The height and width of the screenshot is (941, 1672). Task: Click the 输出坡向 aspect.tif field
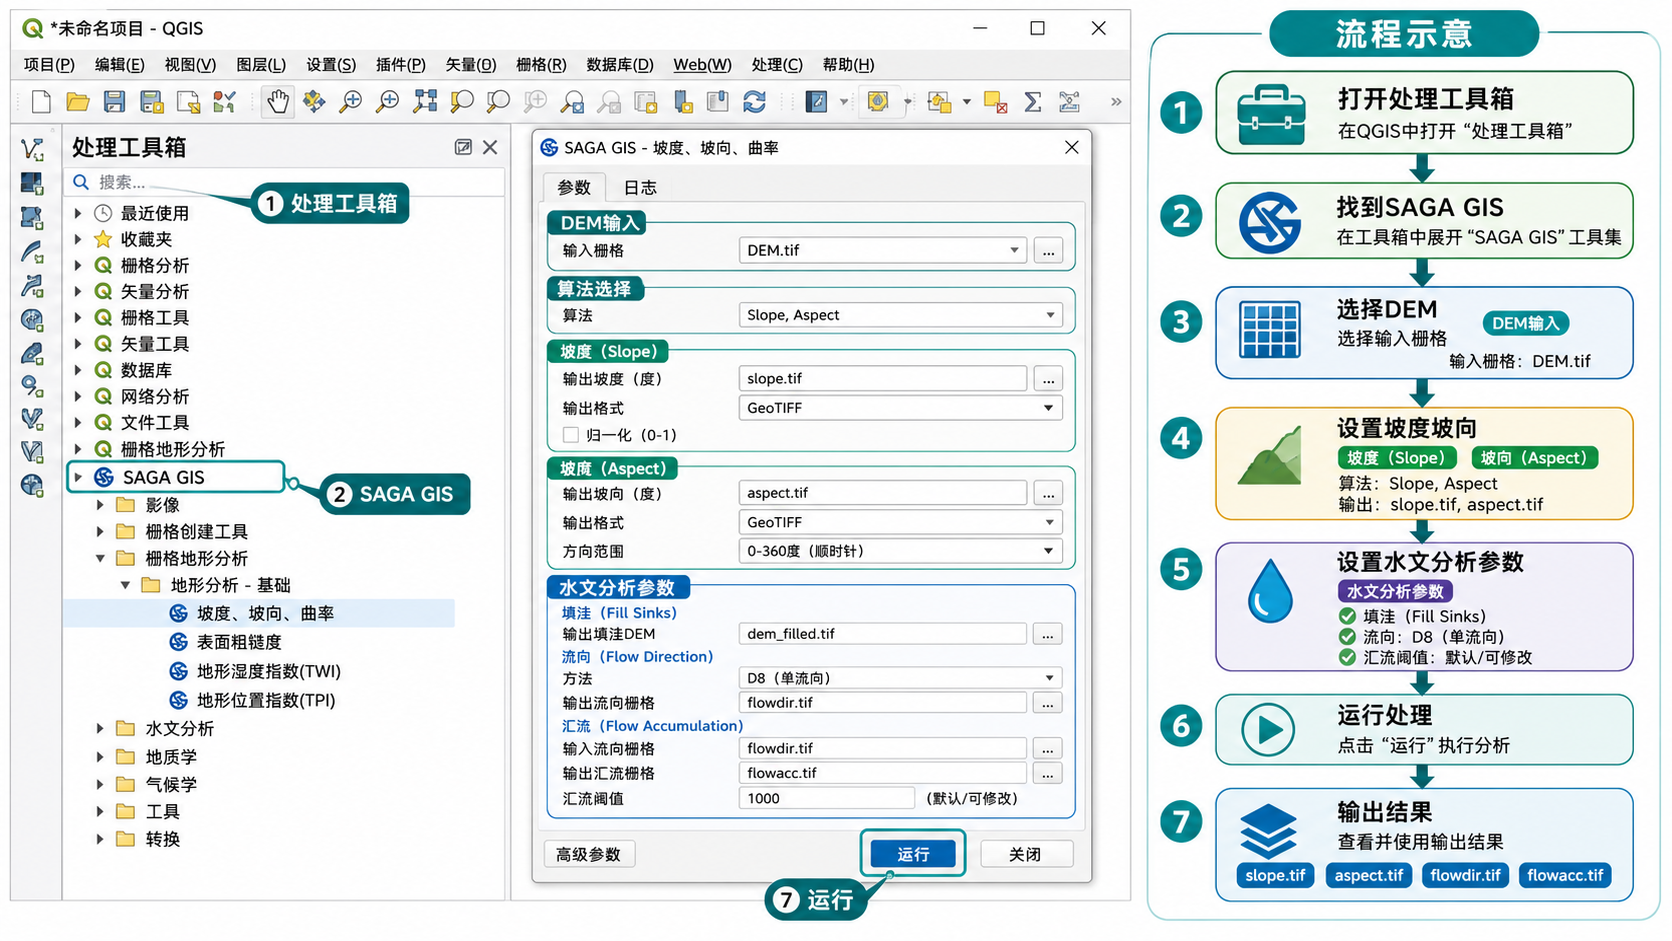[883, 493]
